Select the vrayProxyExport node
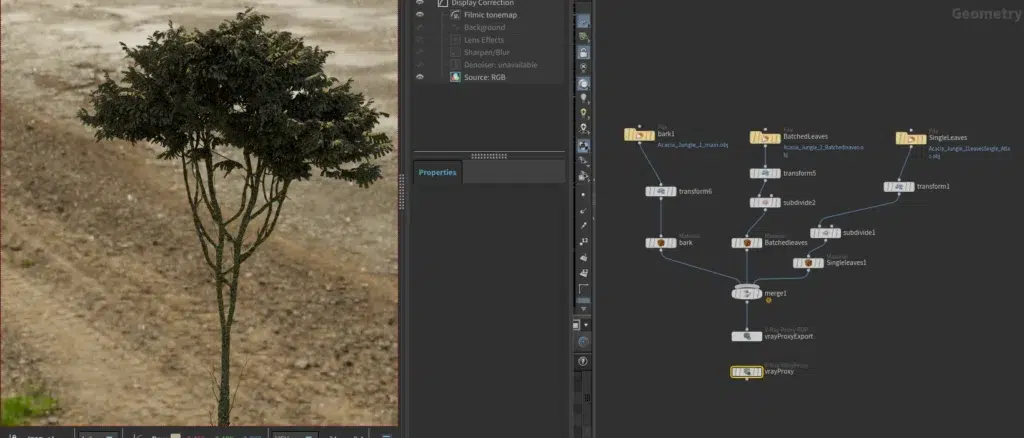 point(746,337)
